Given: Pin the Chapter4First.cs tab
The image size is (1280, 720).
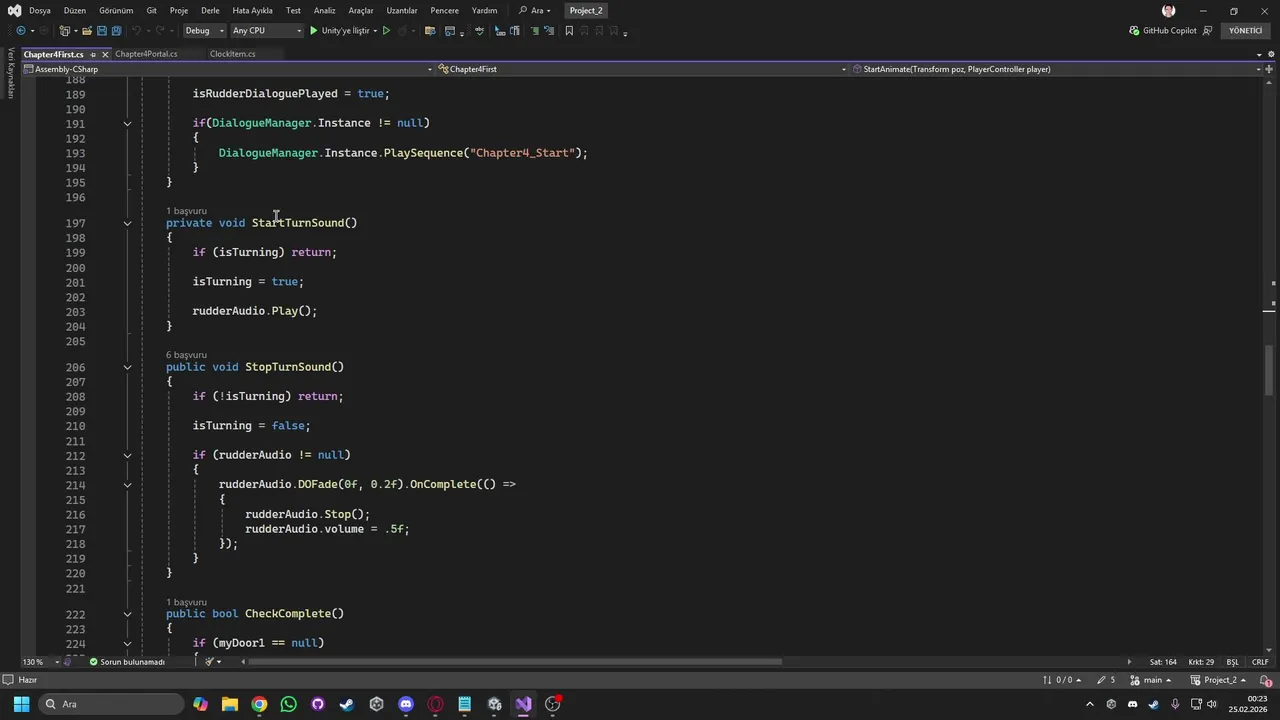Looking at the screenshot, I should tap(93, 54).
